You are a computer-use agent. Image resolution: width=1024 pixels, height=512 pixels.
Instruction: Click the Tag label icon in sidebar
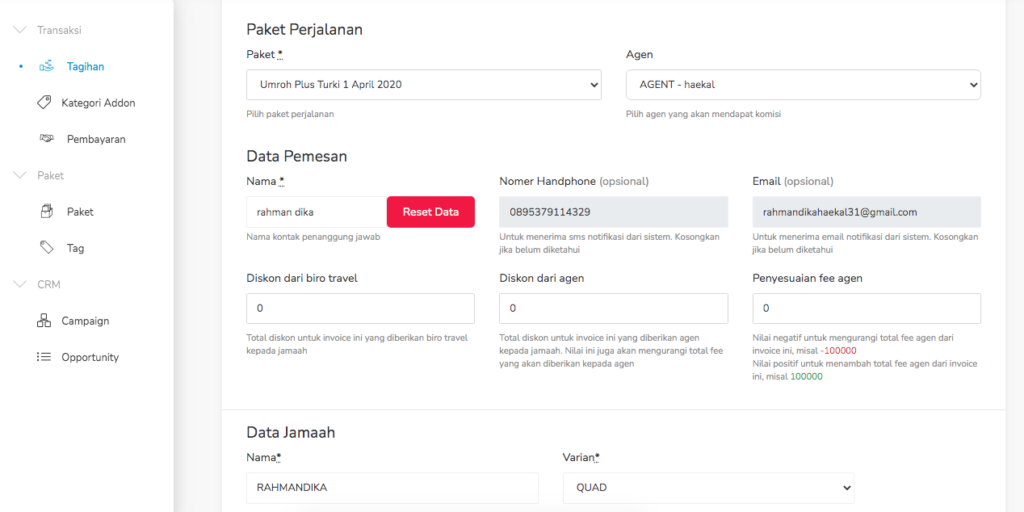[x=46, y=248]
